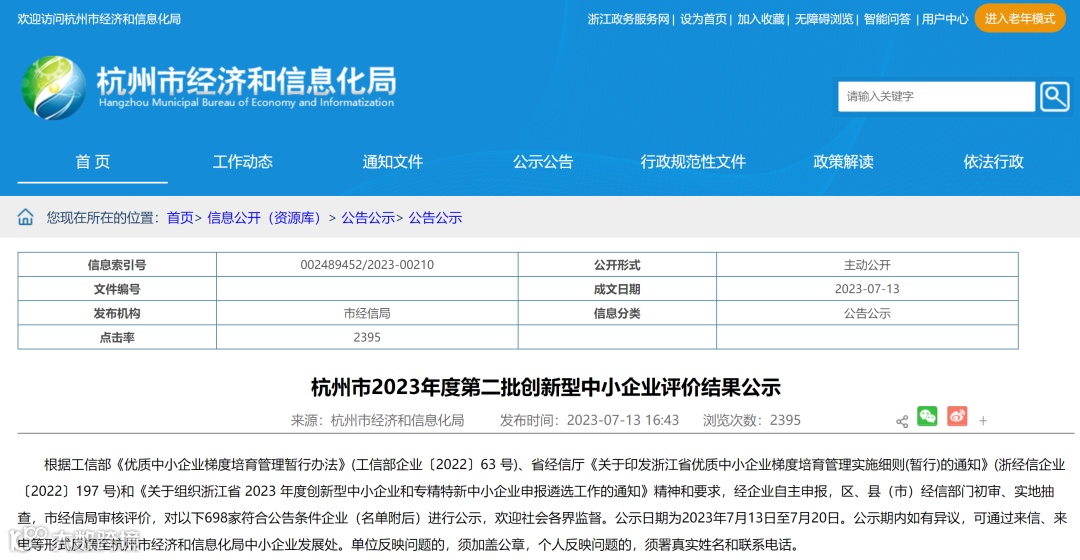Screen dimensions: 1080x560
Task: Share the article via the WeChat icon
Action: pos(927,416)
